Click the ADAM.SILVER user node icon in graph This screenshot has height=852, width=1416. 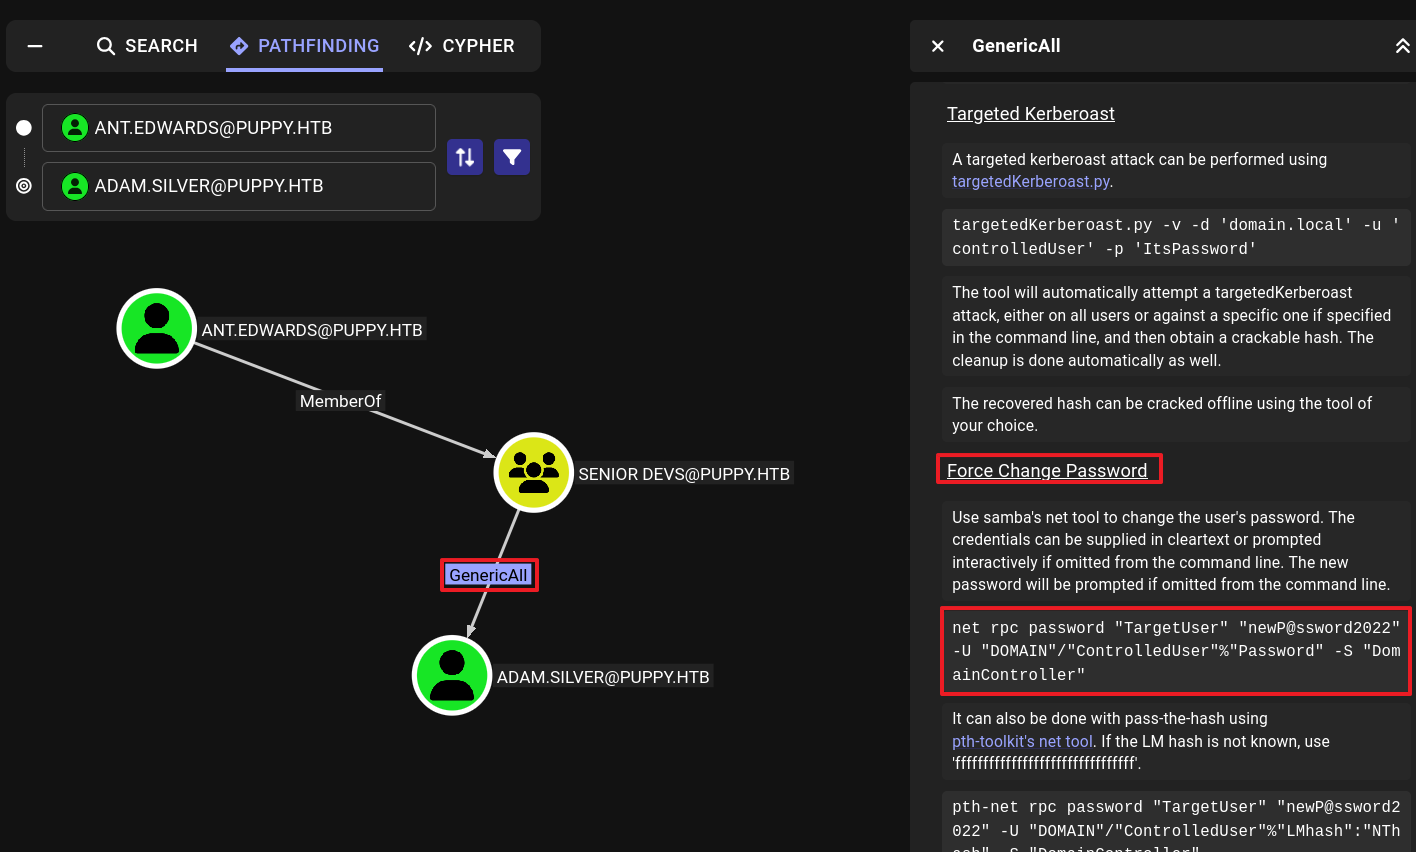452,675
